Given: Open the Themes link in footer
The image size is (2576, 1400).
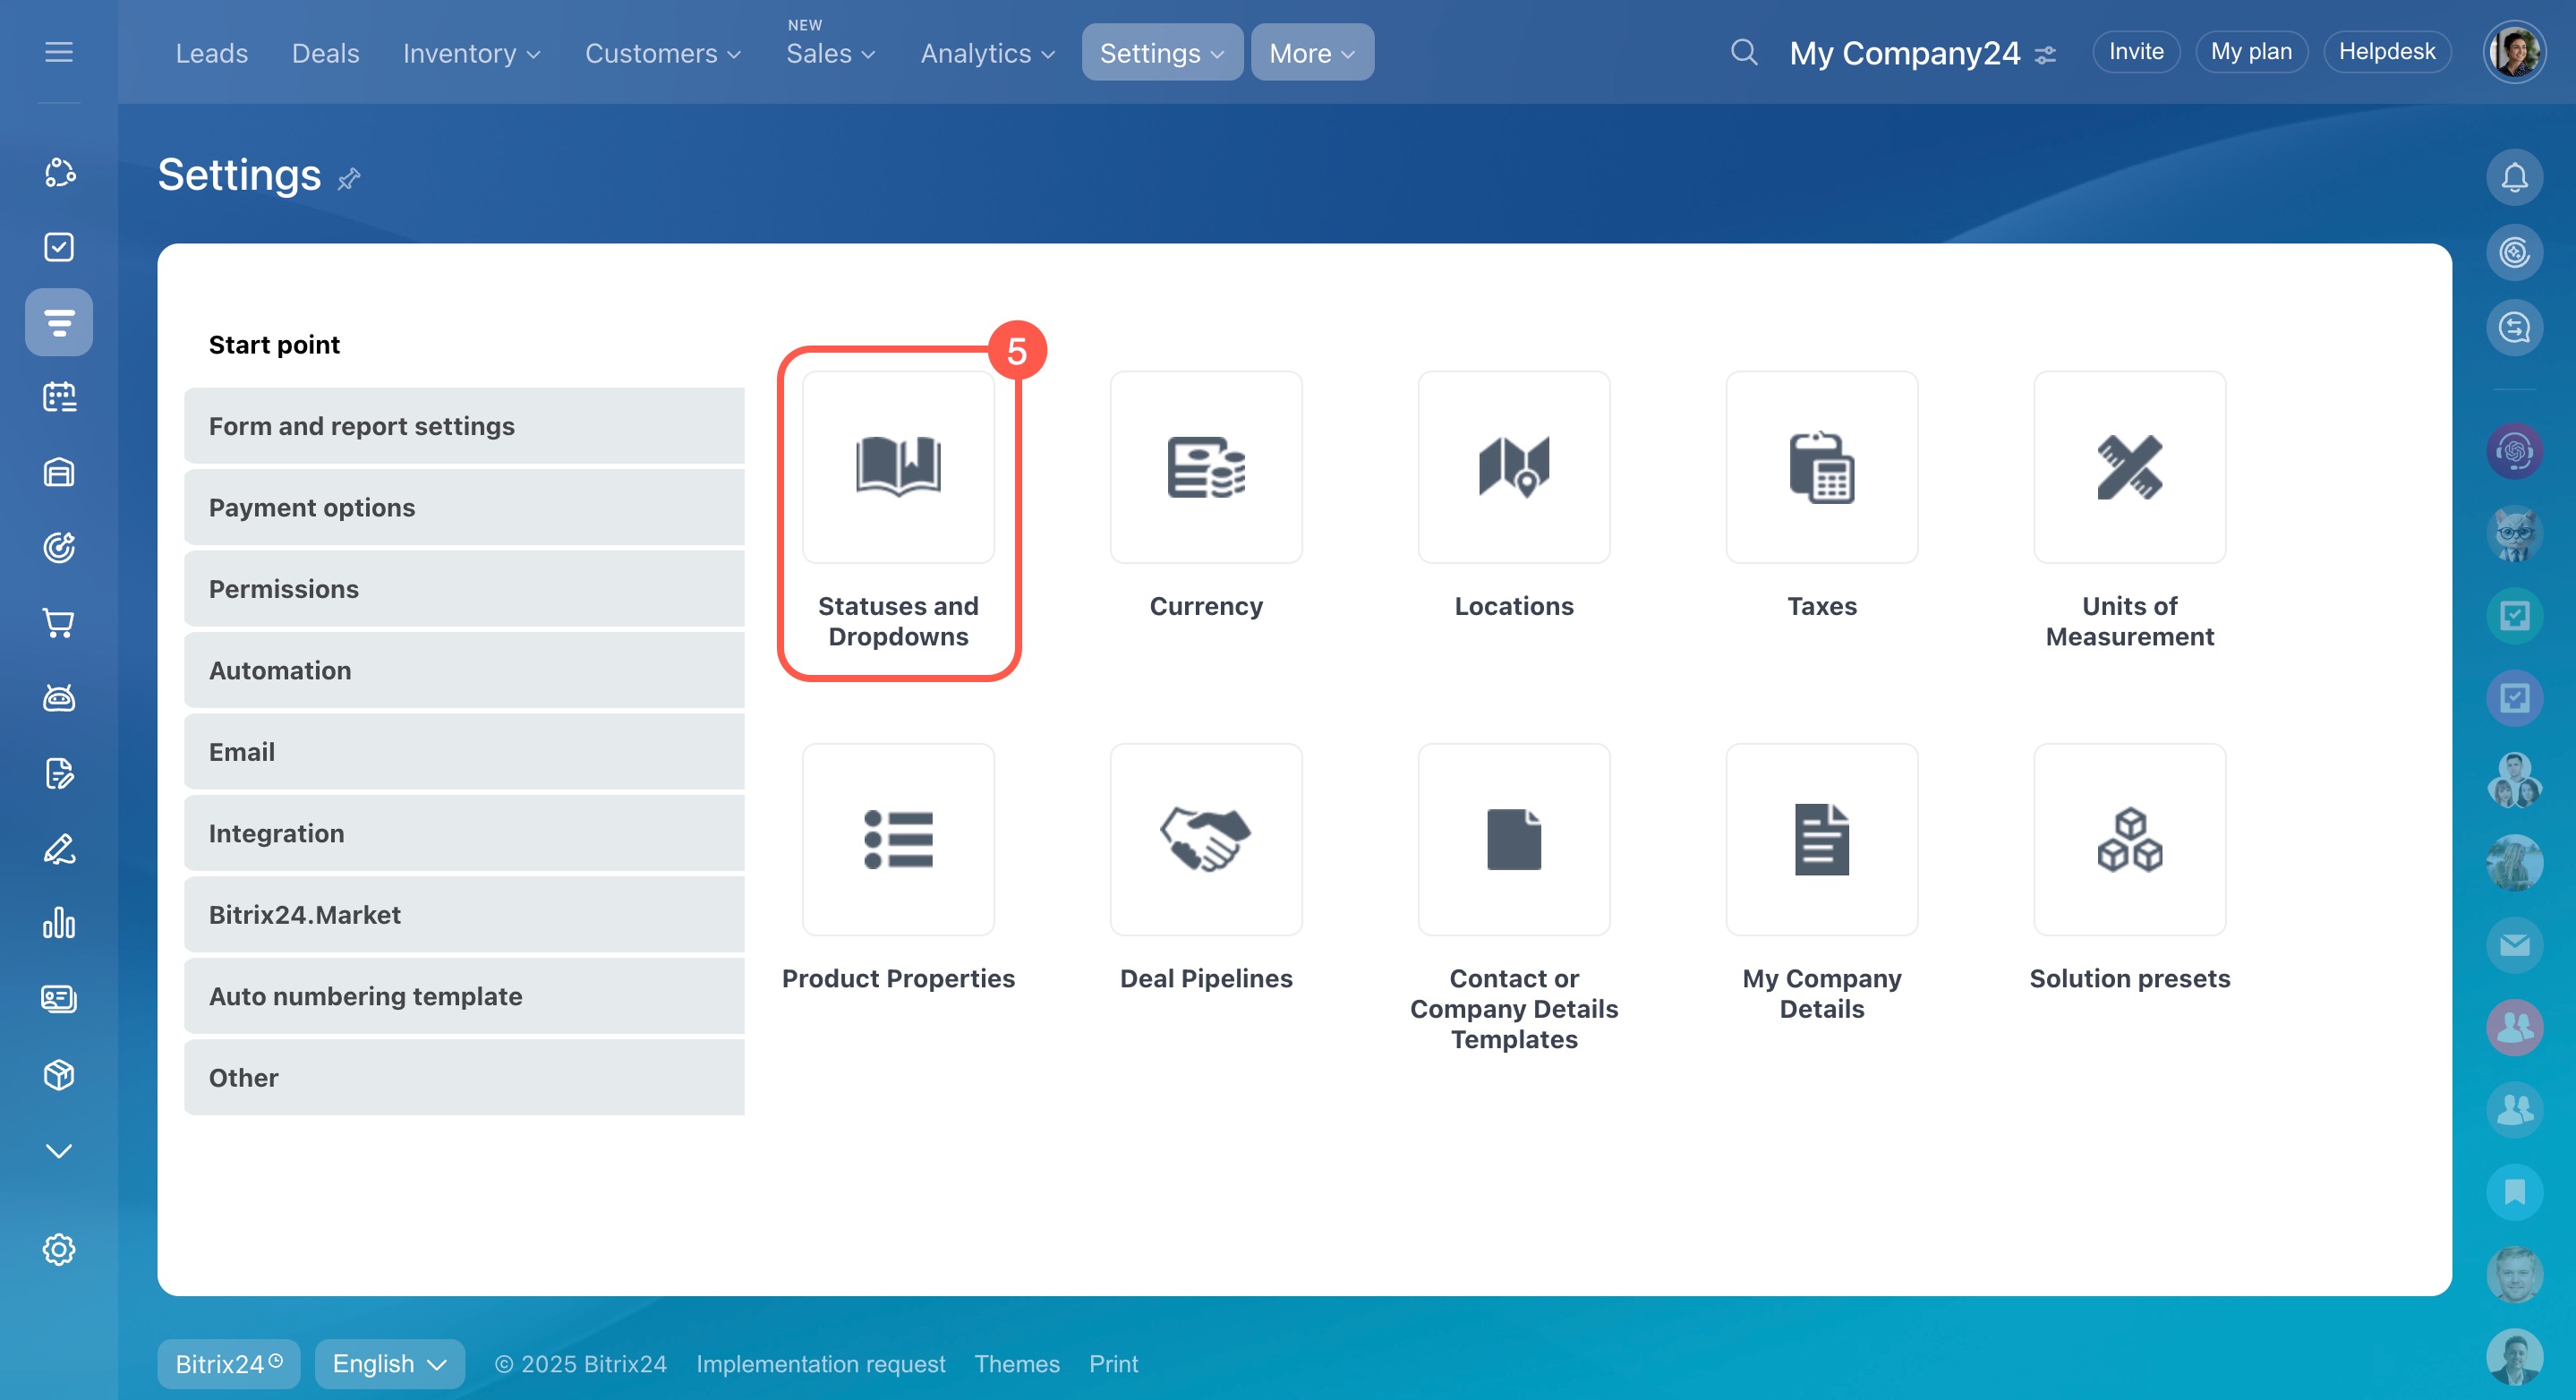Looking at the screenshot, I should [1016, 1363].
